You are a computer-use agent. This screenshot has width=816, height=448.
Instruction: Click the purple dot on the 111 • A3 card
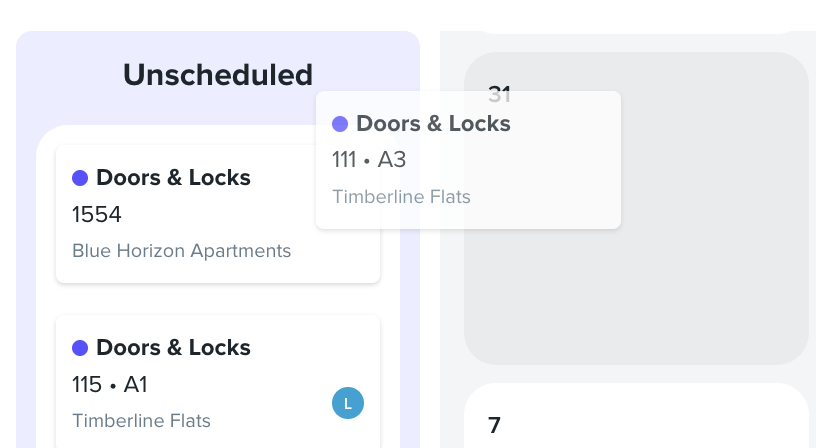click(x=340, y=124)
